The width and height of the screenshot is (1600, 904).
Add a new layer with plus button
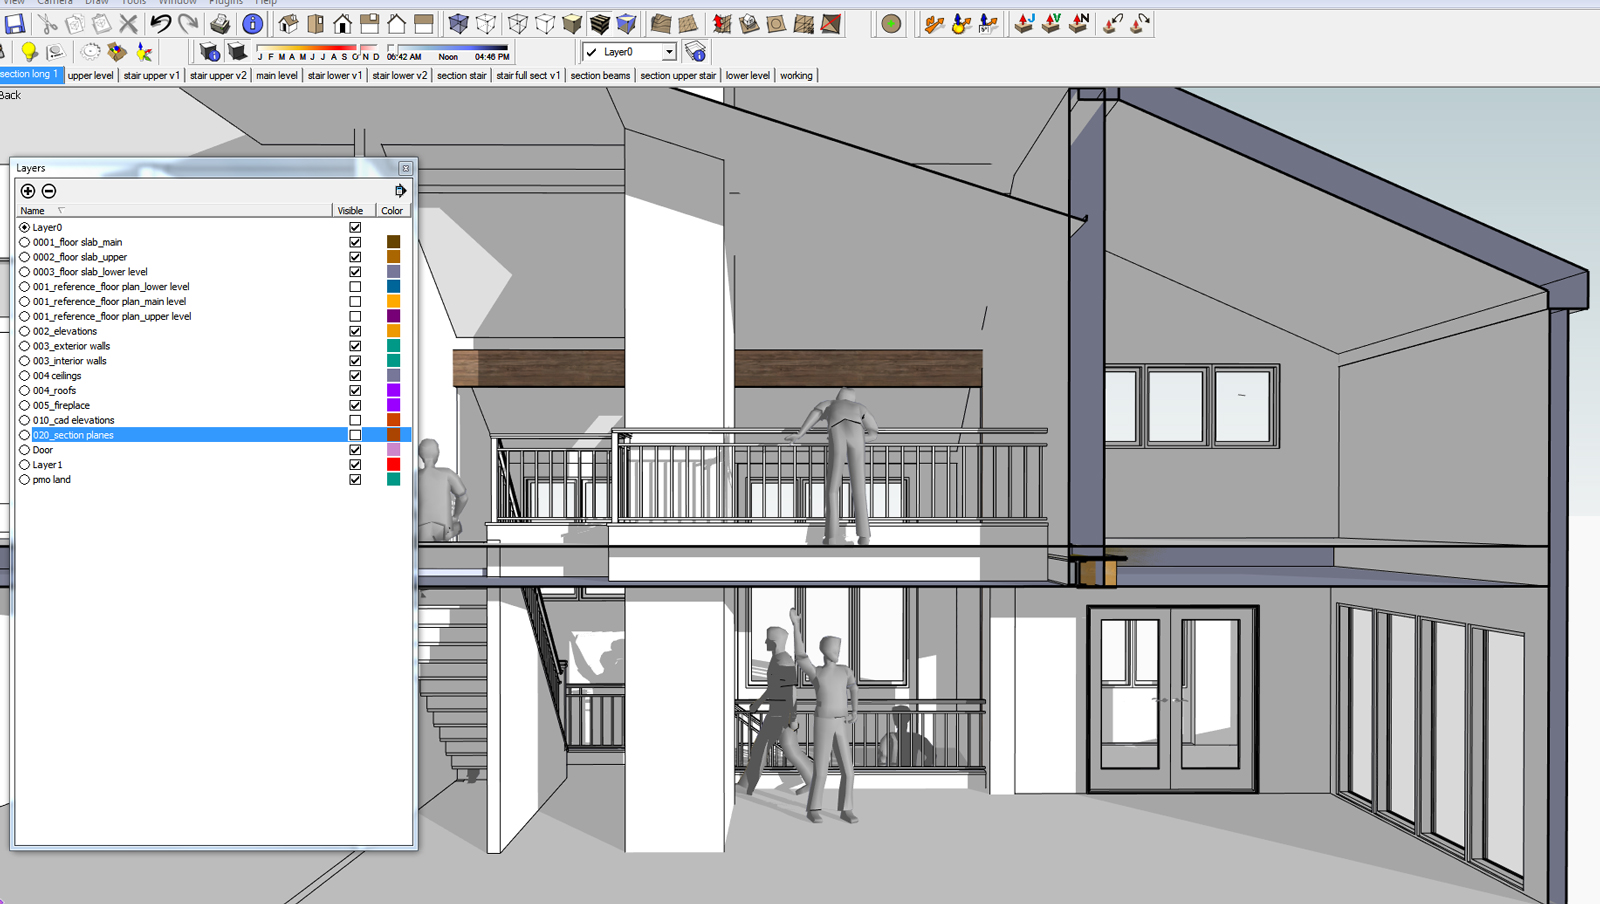[x=28, y=191]
